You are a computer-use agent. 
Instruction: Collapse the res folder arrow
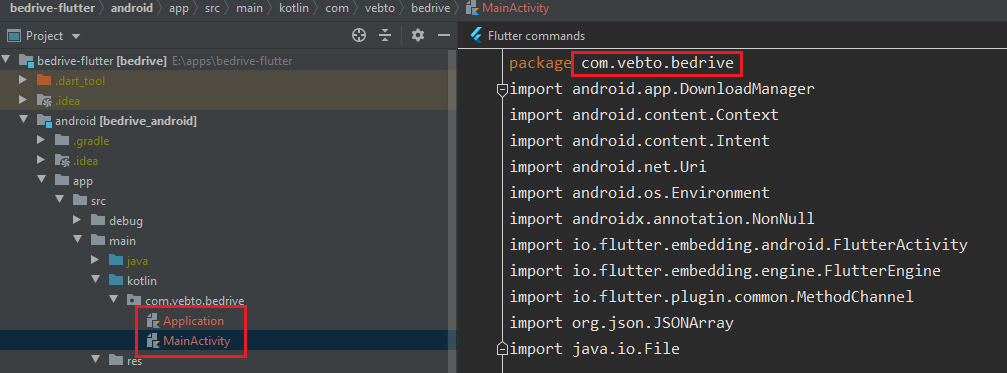tap(96, 360)
